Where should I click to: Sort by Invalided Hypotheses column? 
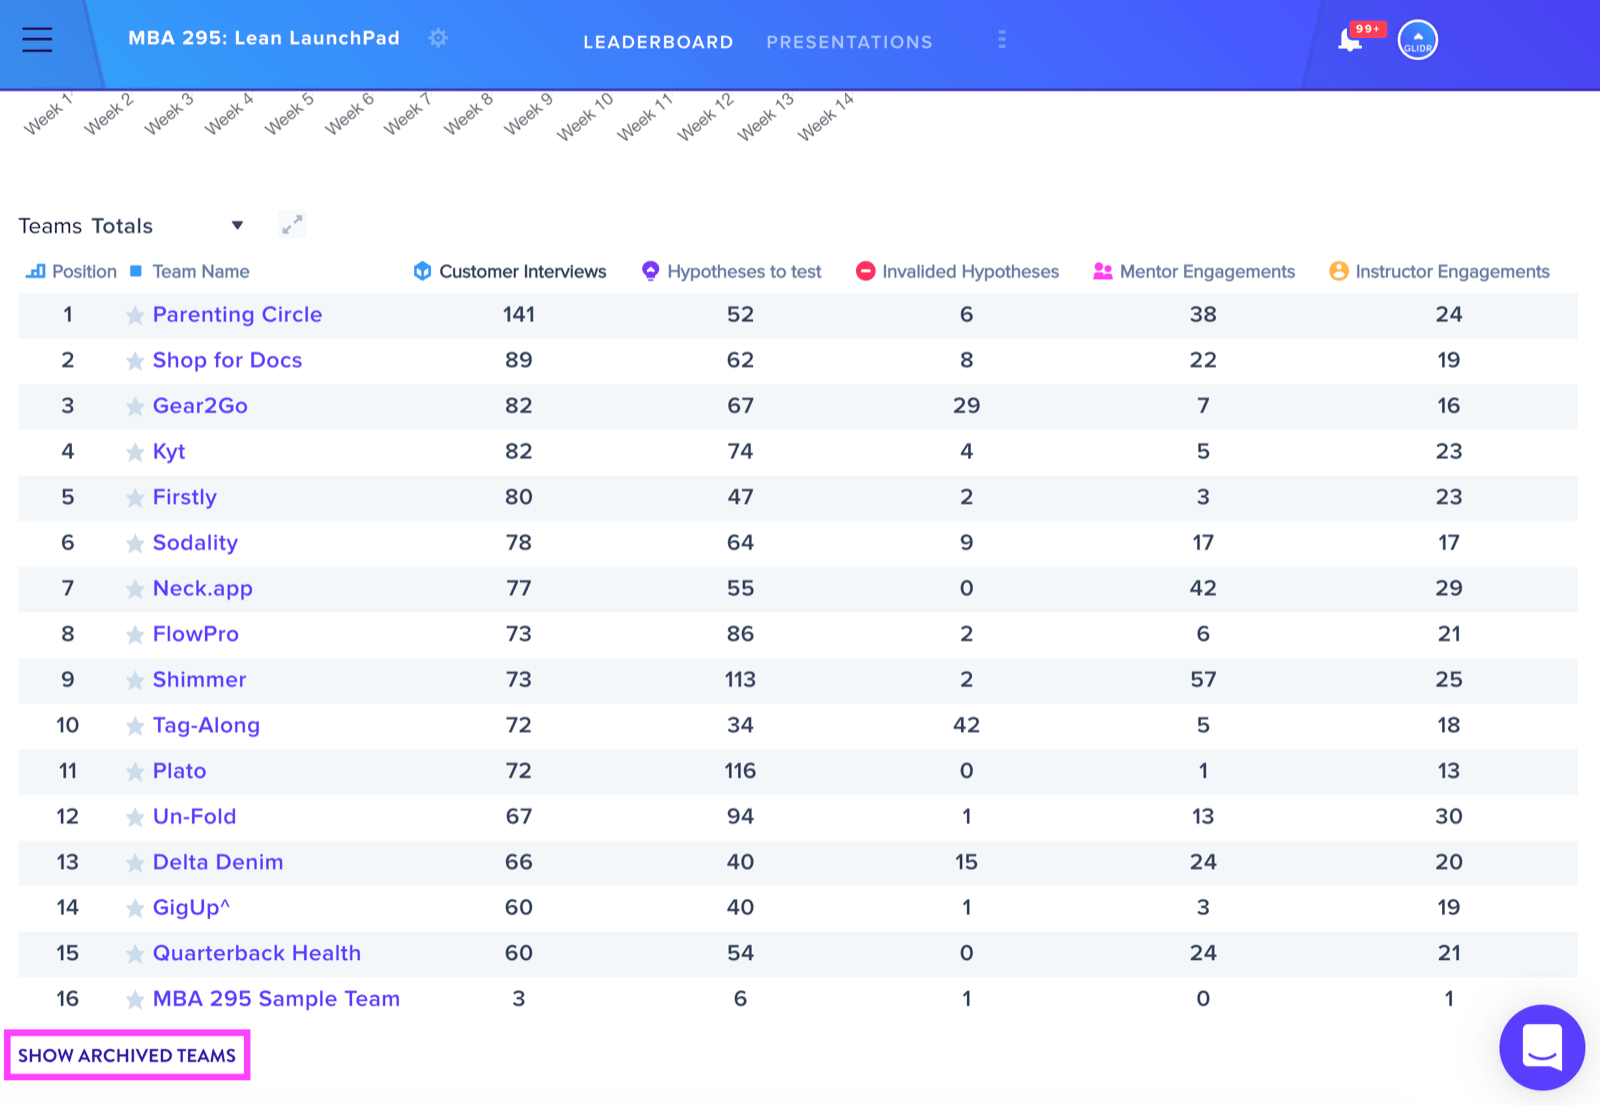click(x=957, y=271)
